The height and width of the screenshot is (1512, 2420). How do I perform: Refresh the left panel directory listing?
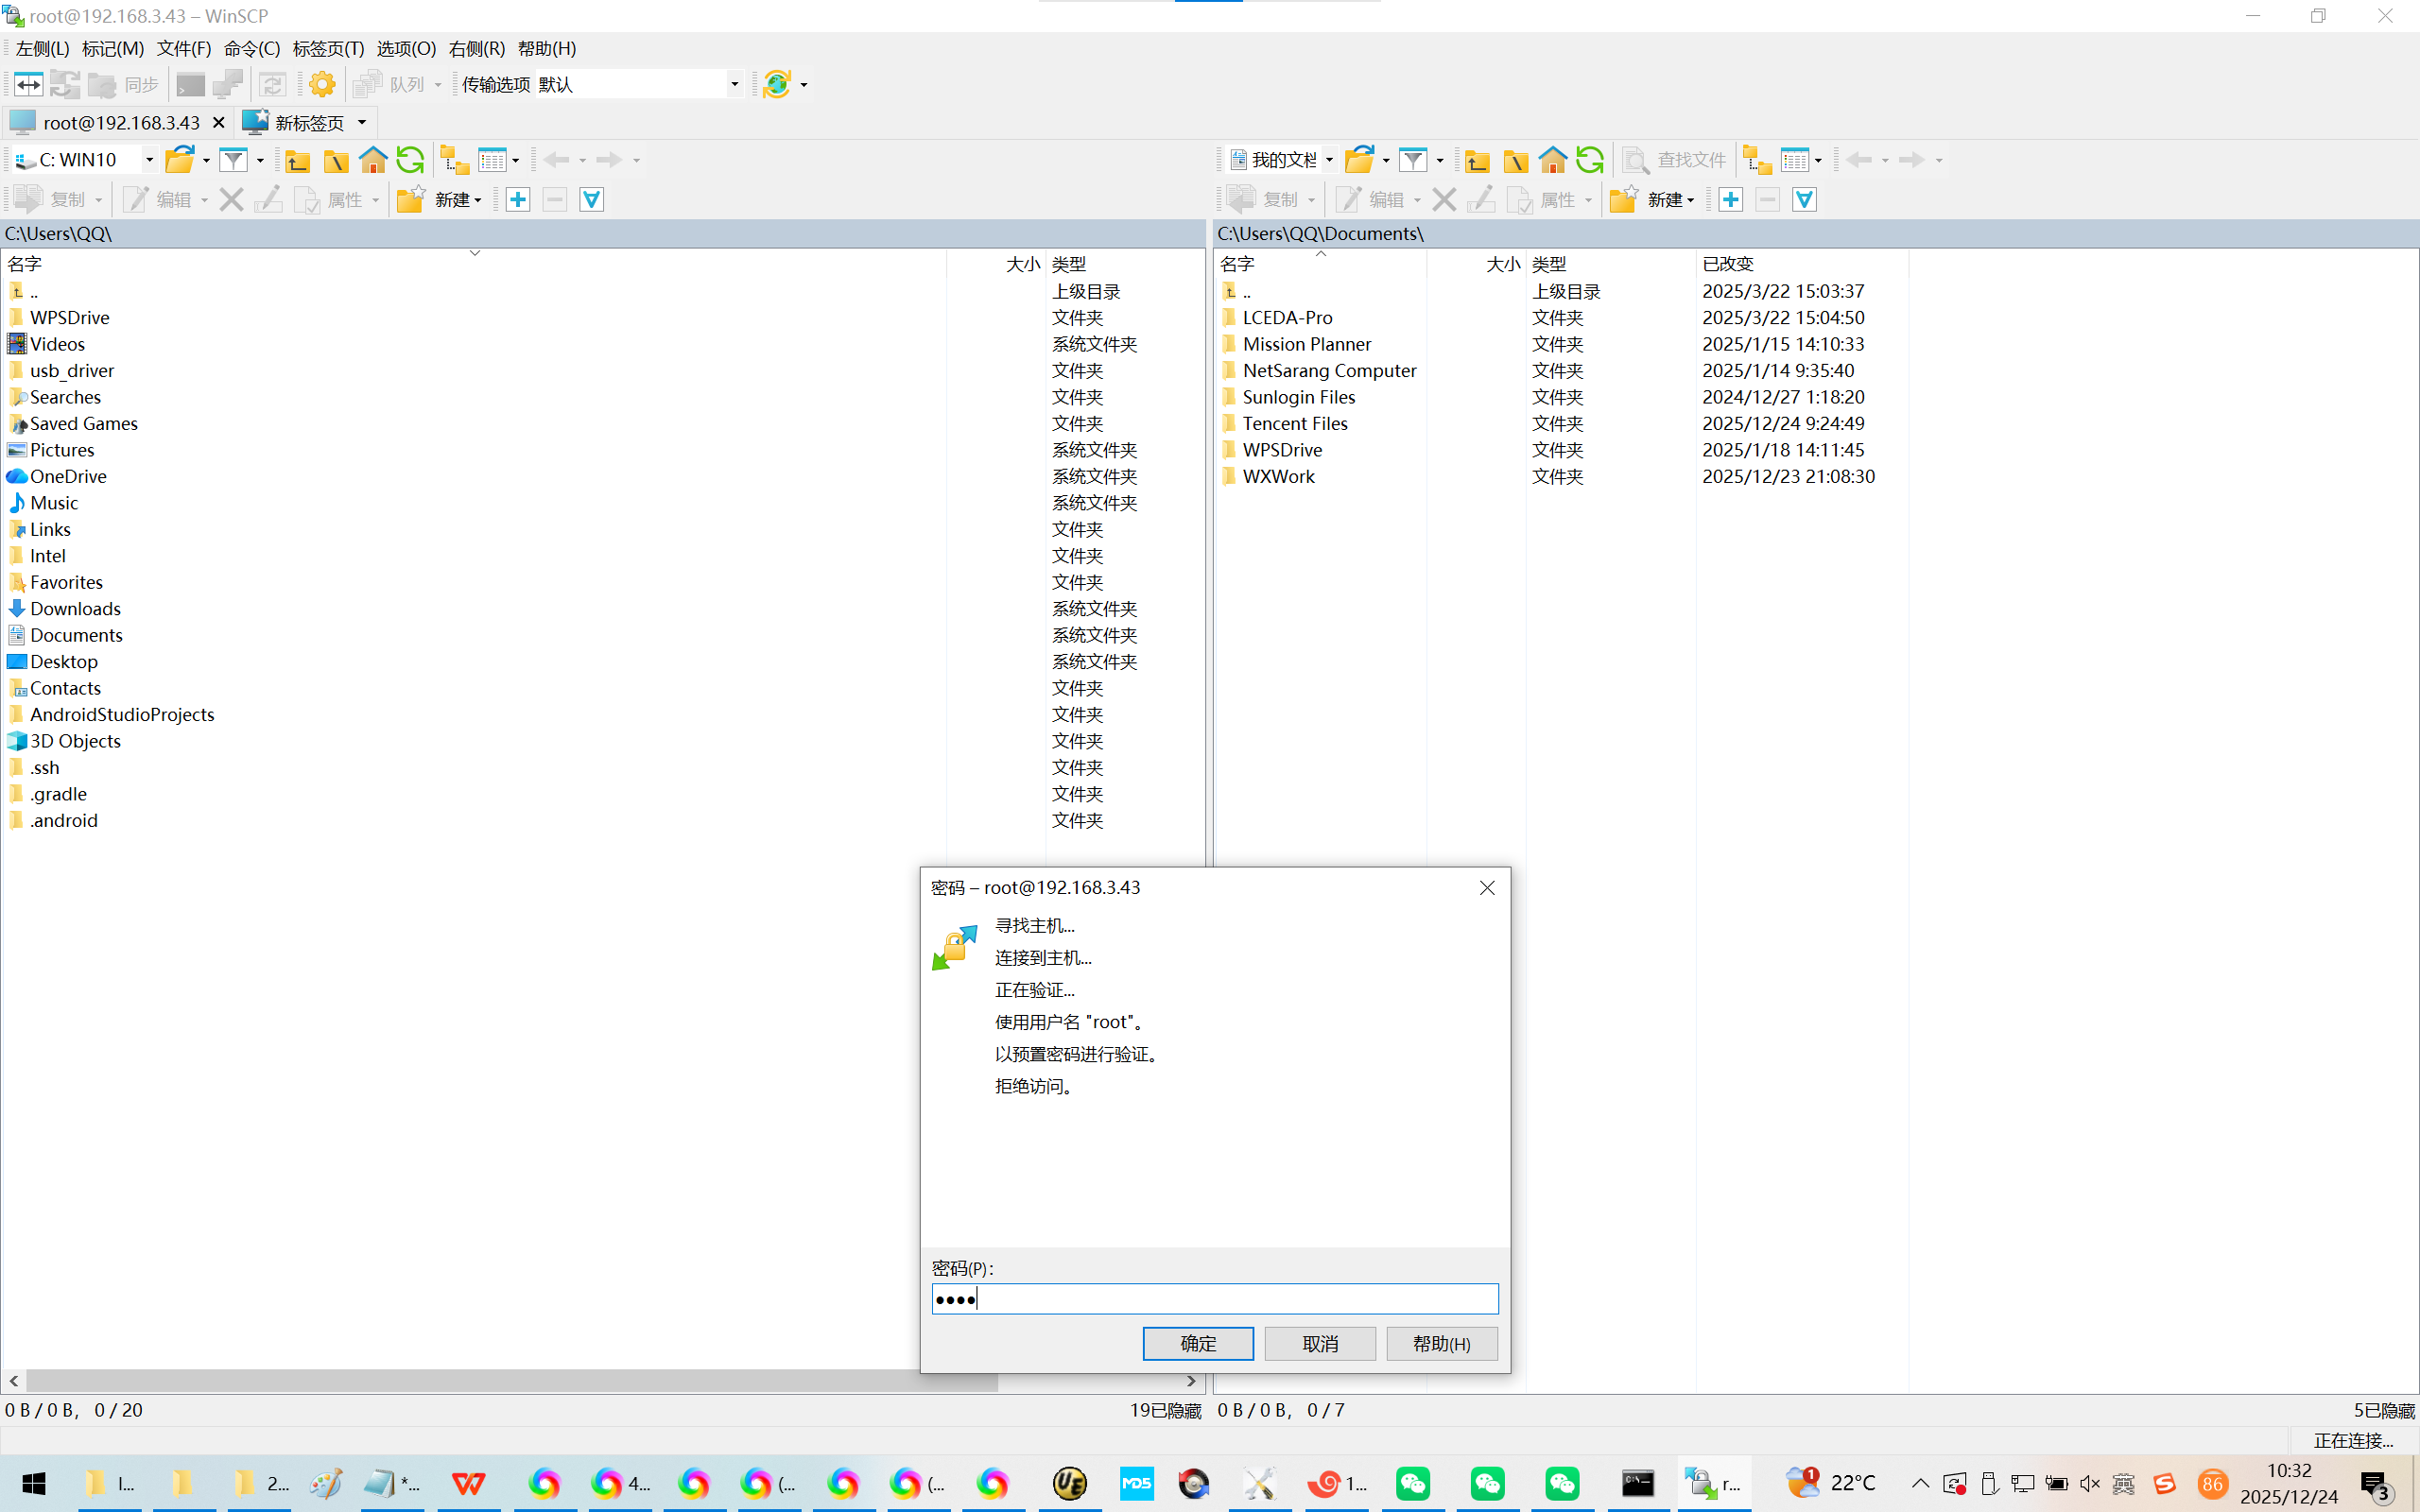click(410, 160)
